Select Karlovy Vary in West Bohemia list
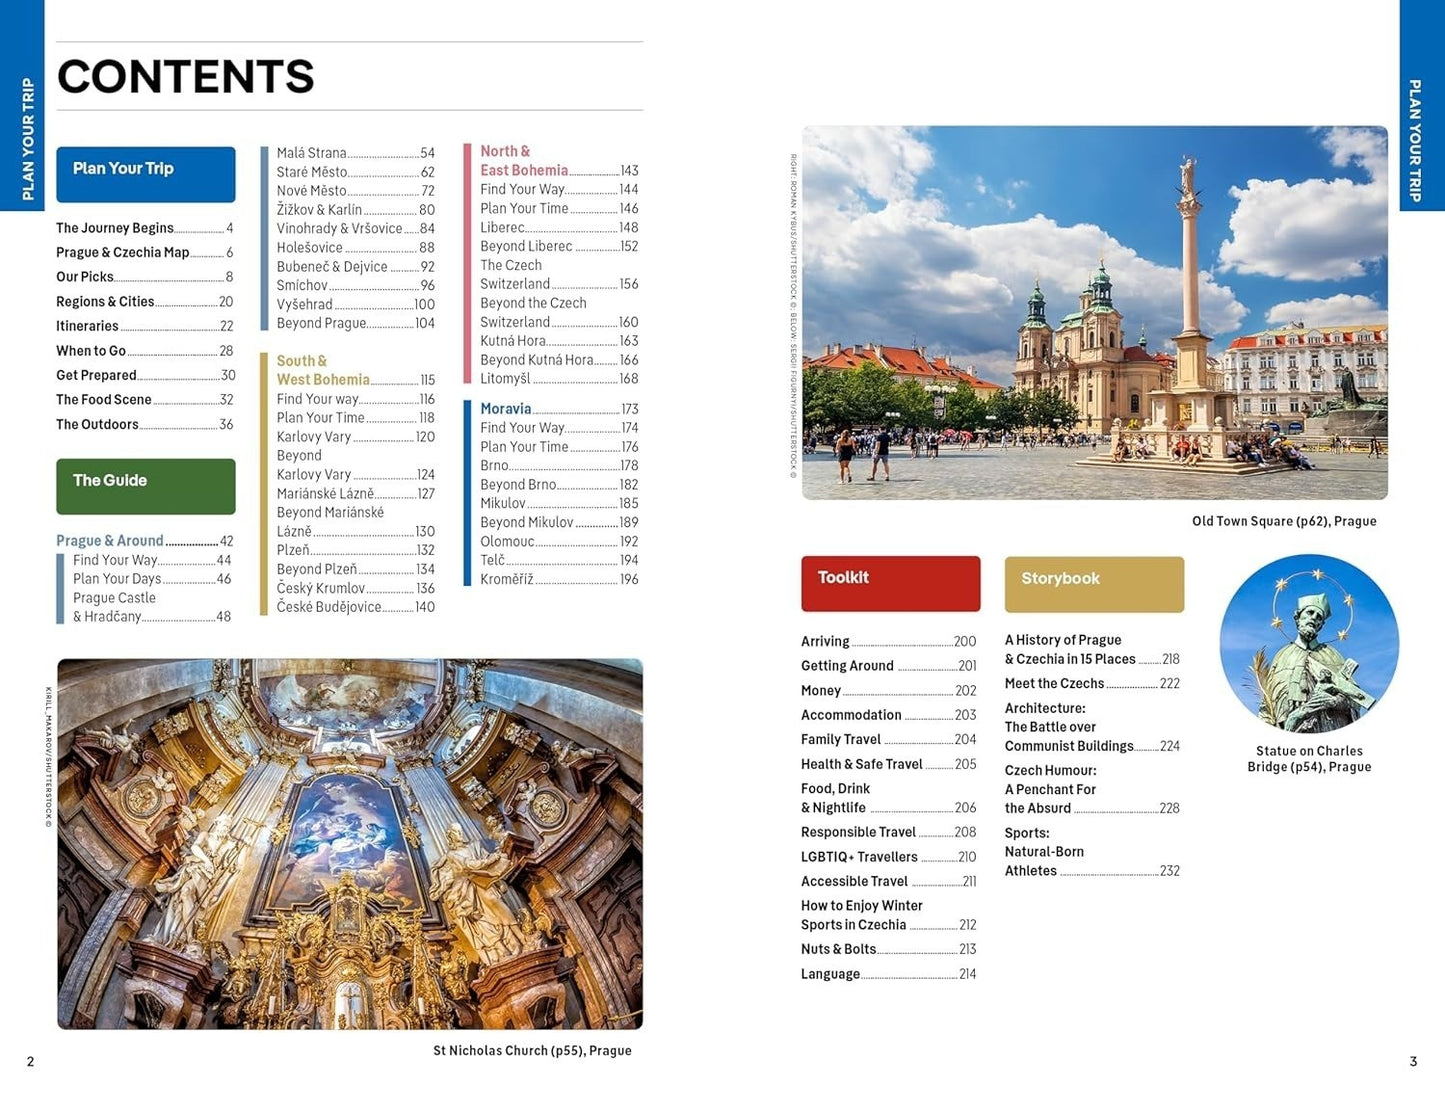 [x=314, y=436]
